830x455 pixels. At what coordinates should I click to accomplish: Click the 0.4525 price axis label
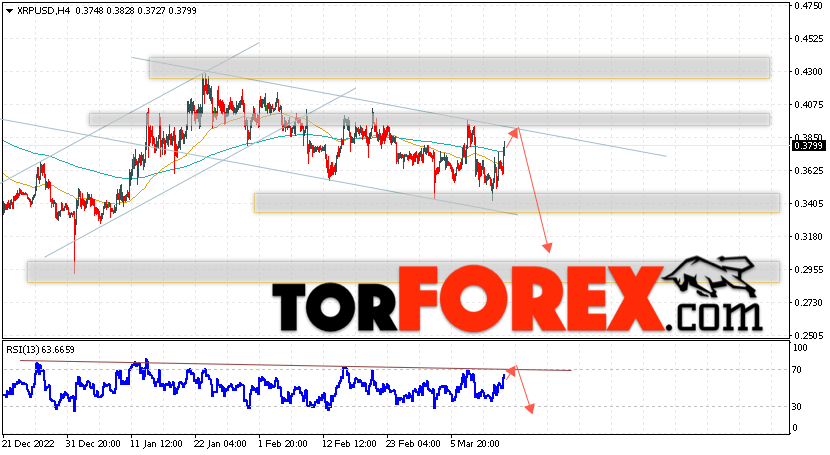click(x=809, y=39)
